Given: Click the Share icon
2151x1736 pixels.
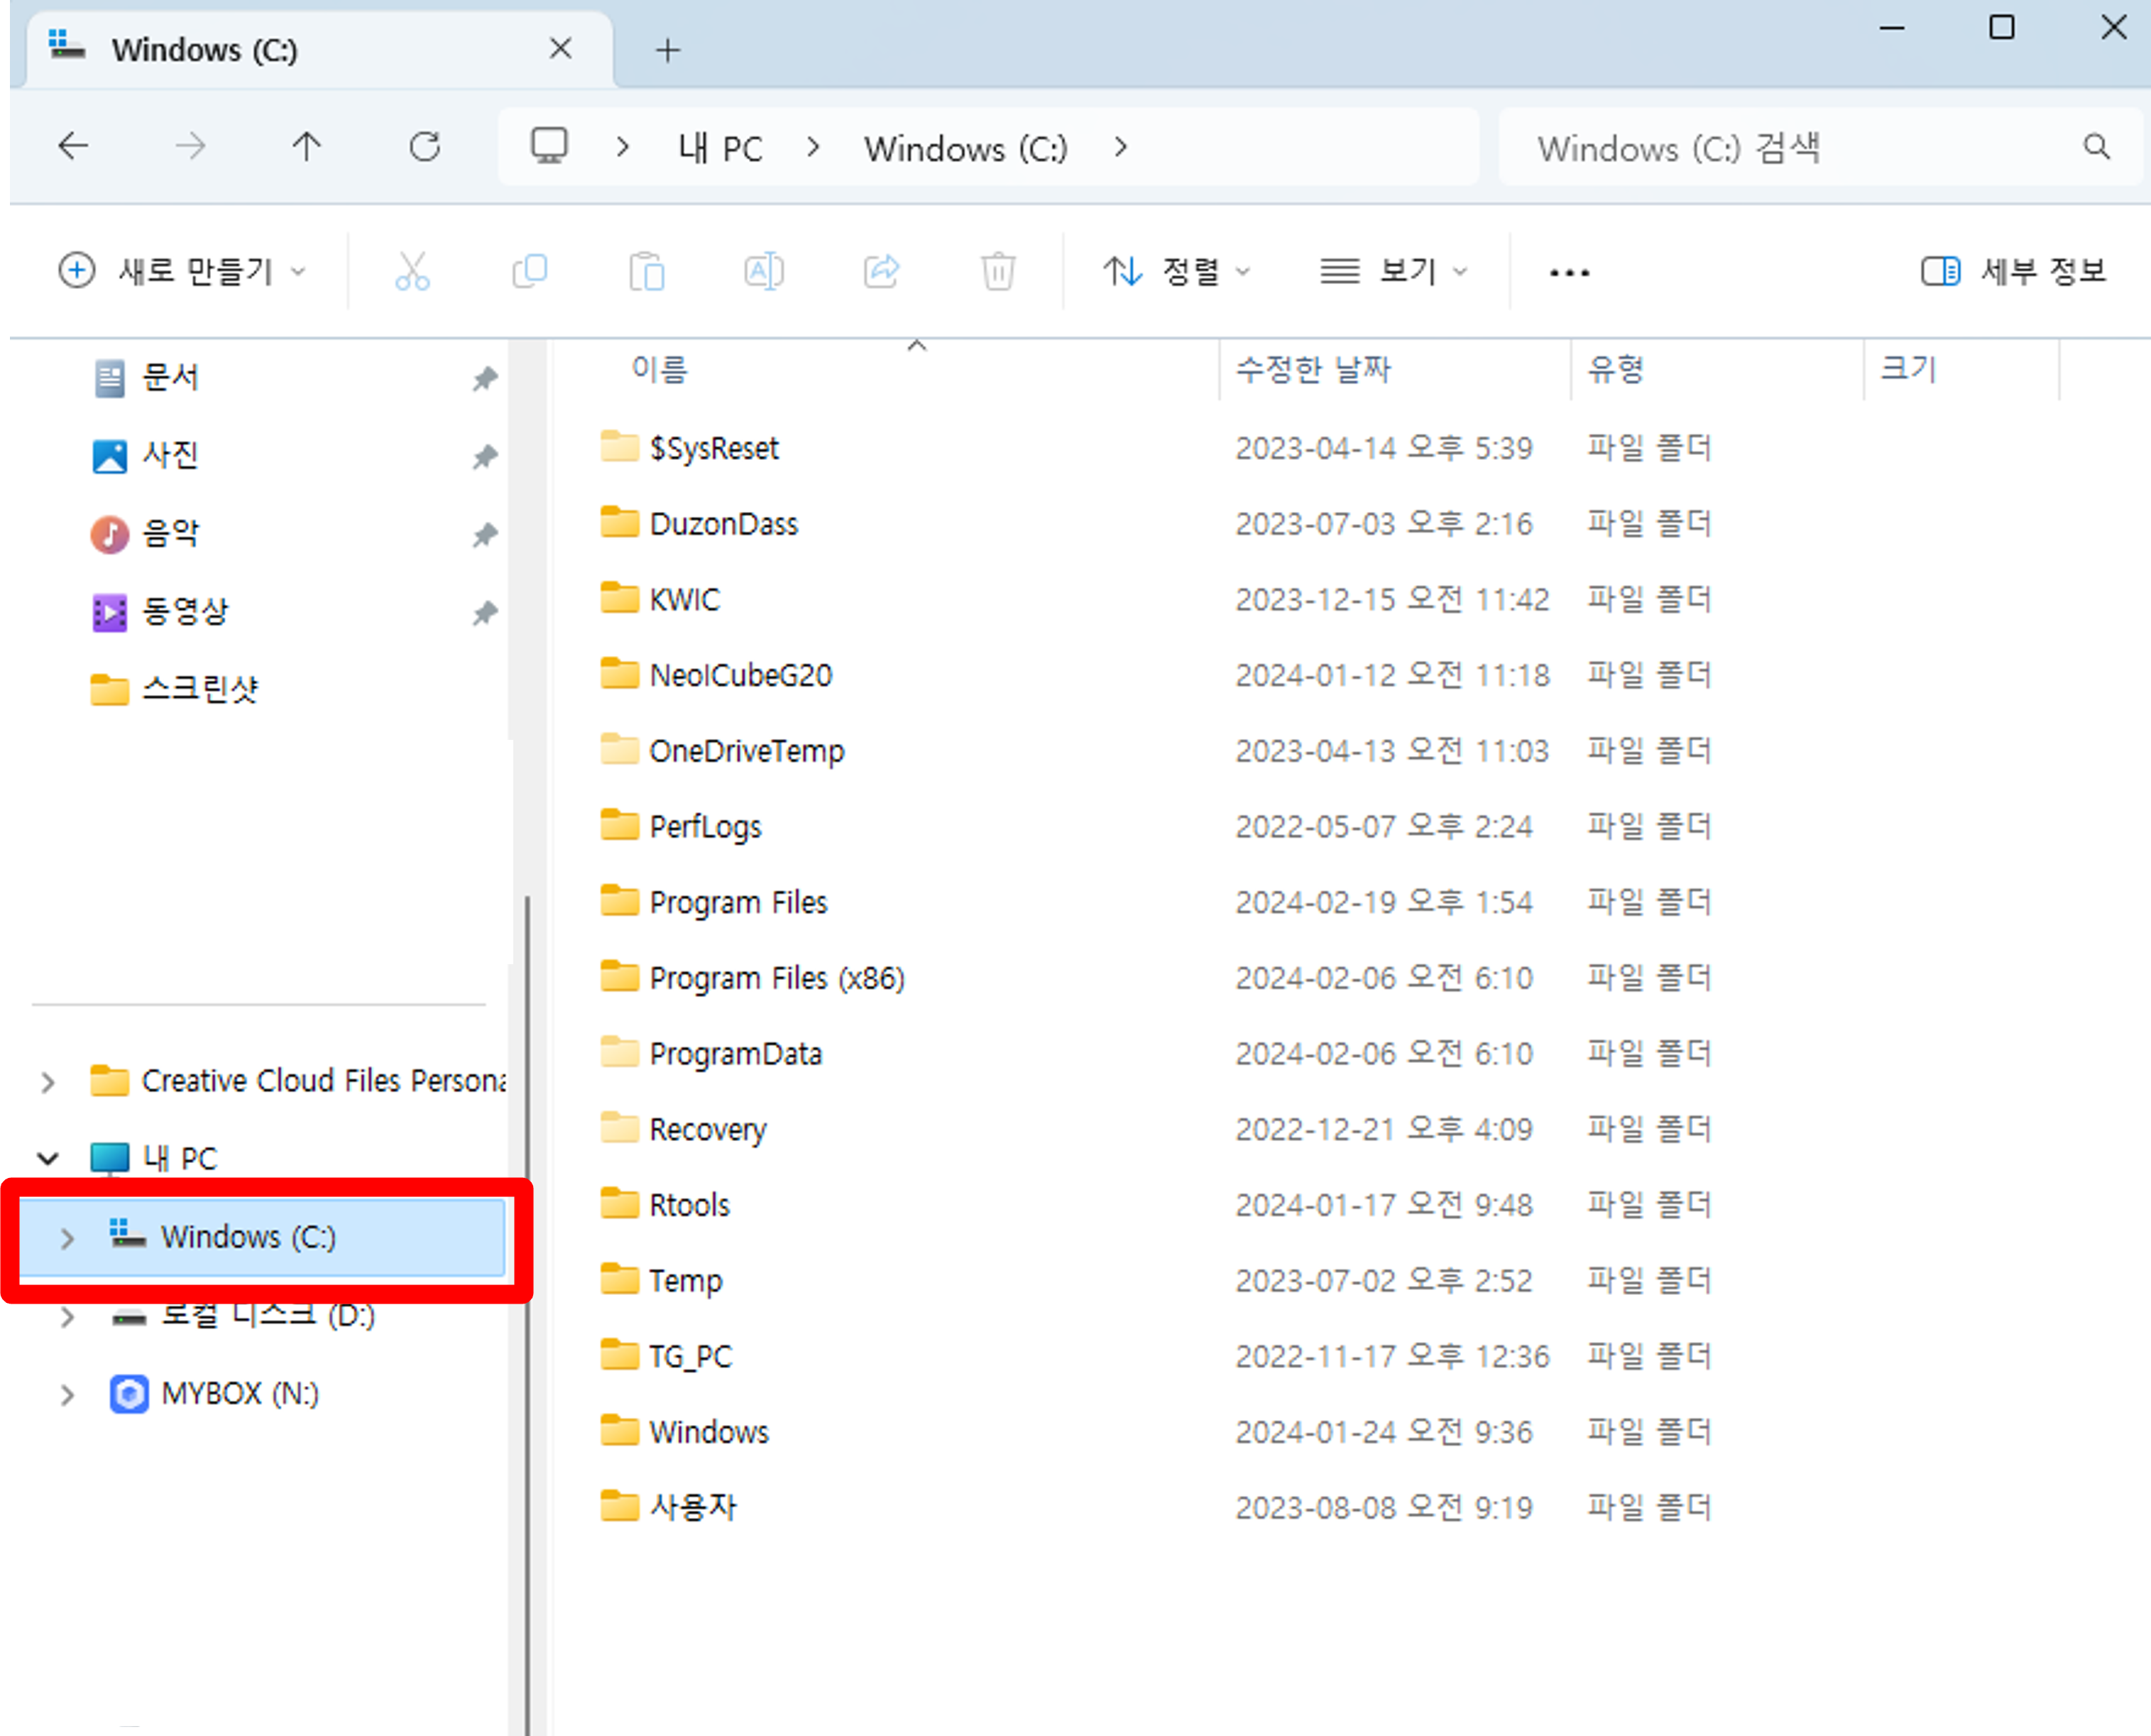Looking at the screenshot, I should [881, 271].
